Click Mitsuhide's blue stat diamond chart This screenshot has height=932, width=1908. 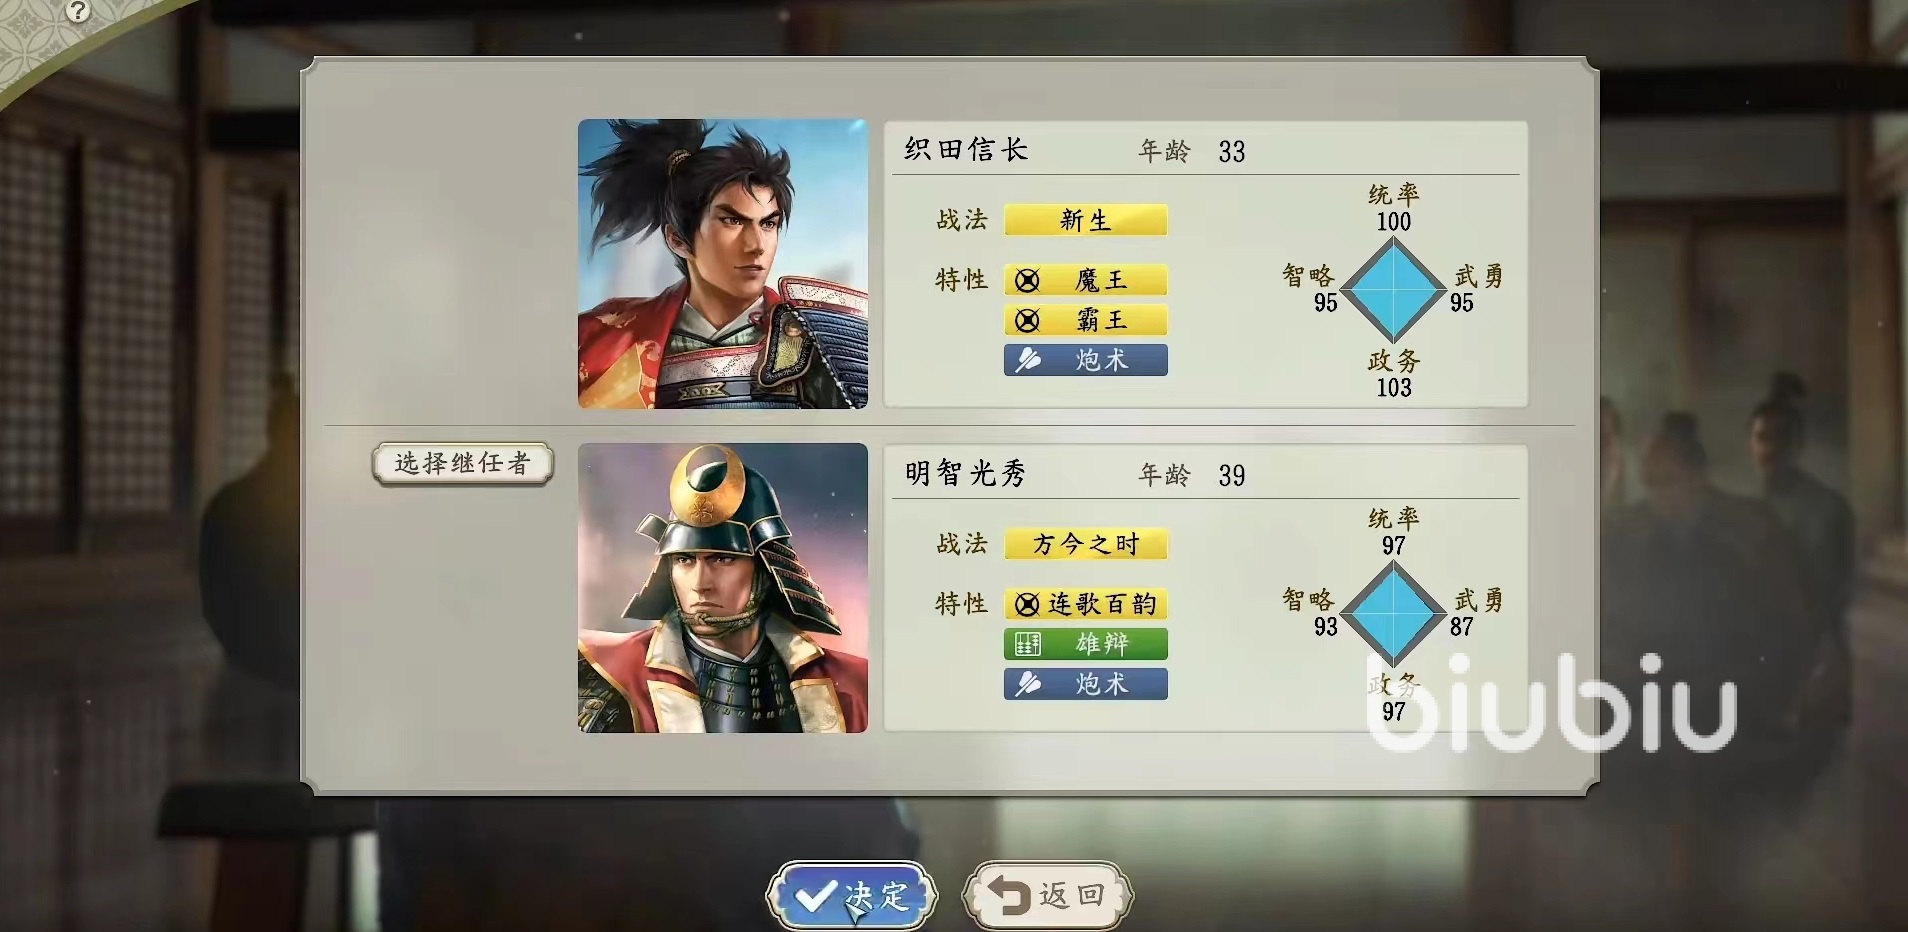point(1393,614)
